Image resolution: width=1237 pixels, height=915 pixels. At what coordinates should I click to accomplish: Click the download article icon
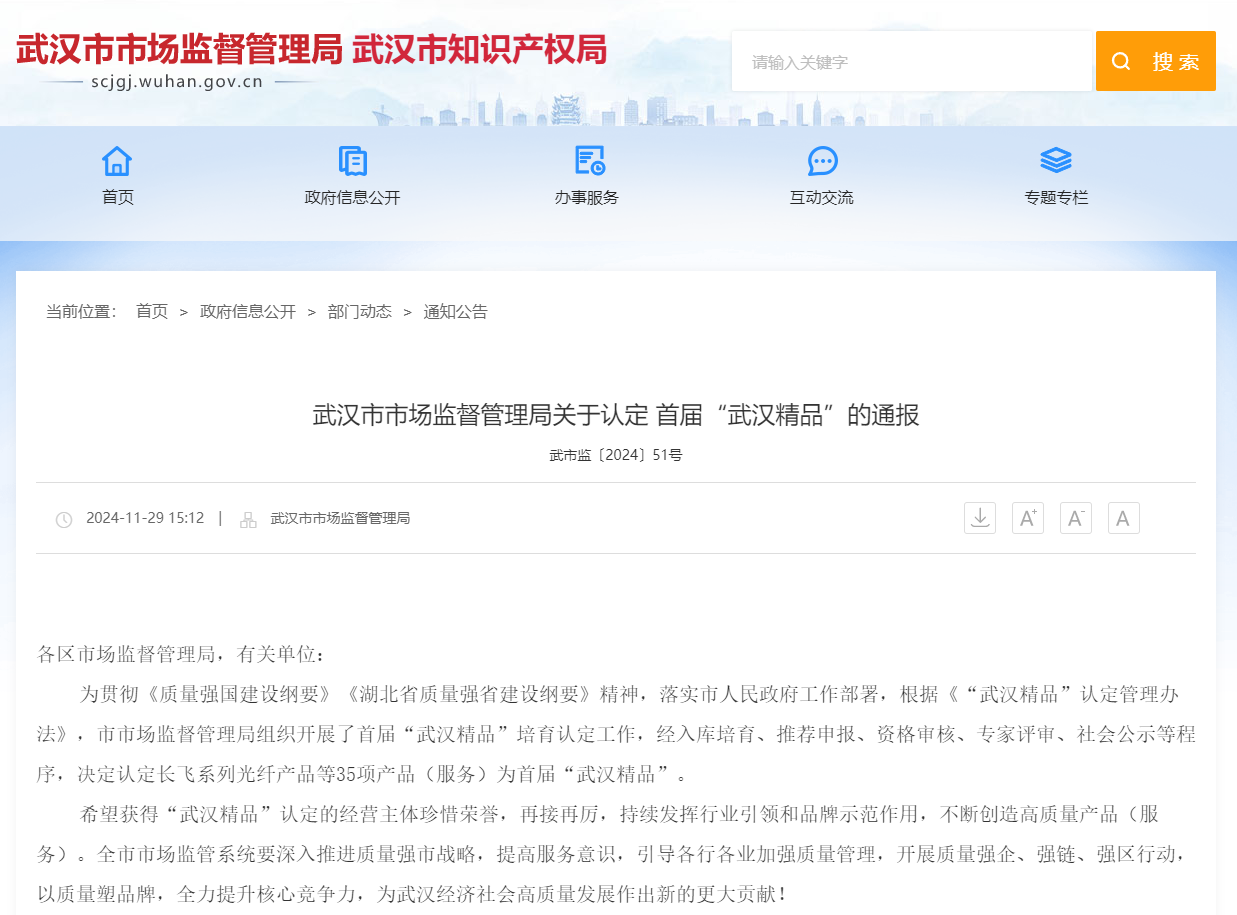[980, 518]
